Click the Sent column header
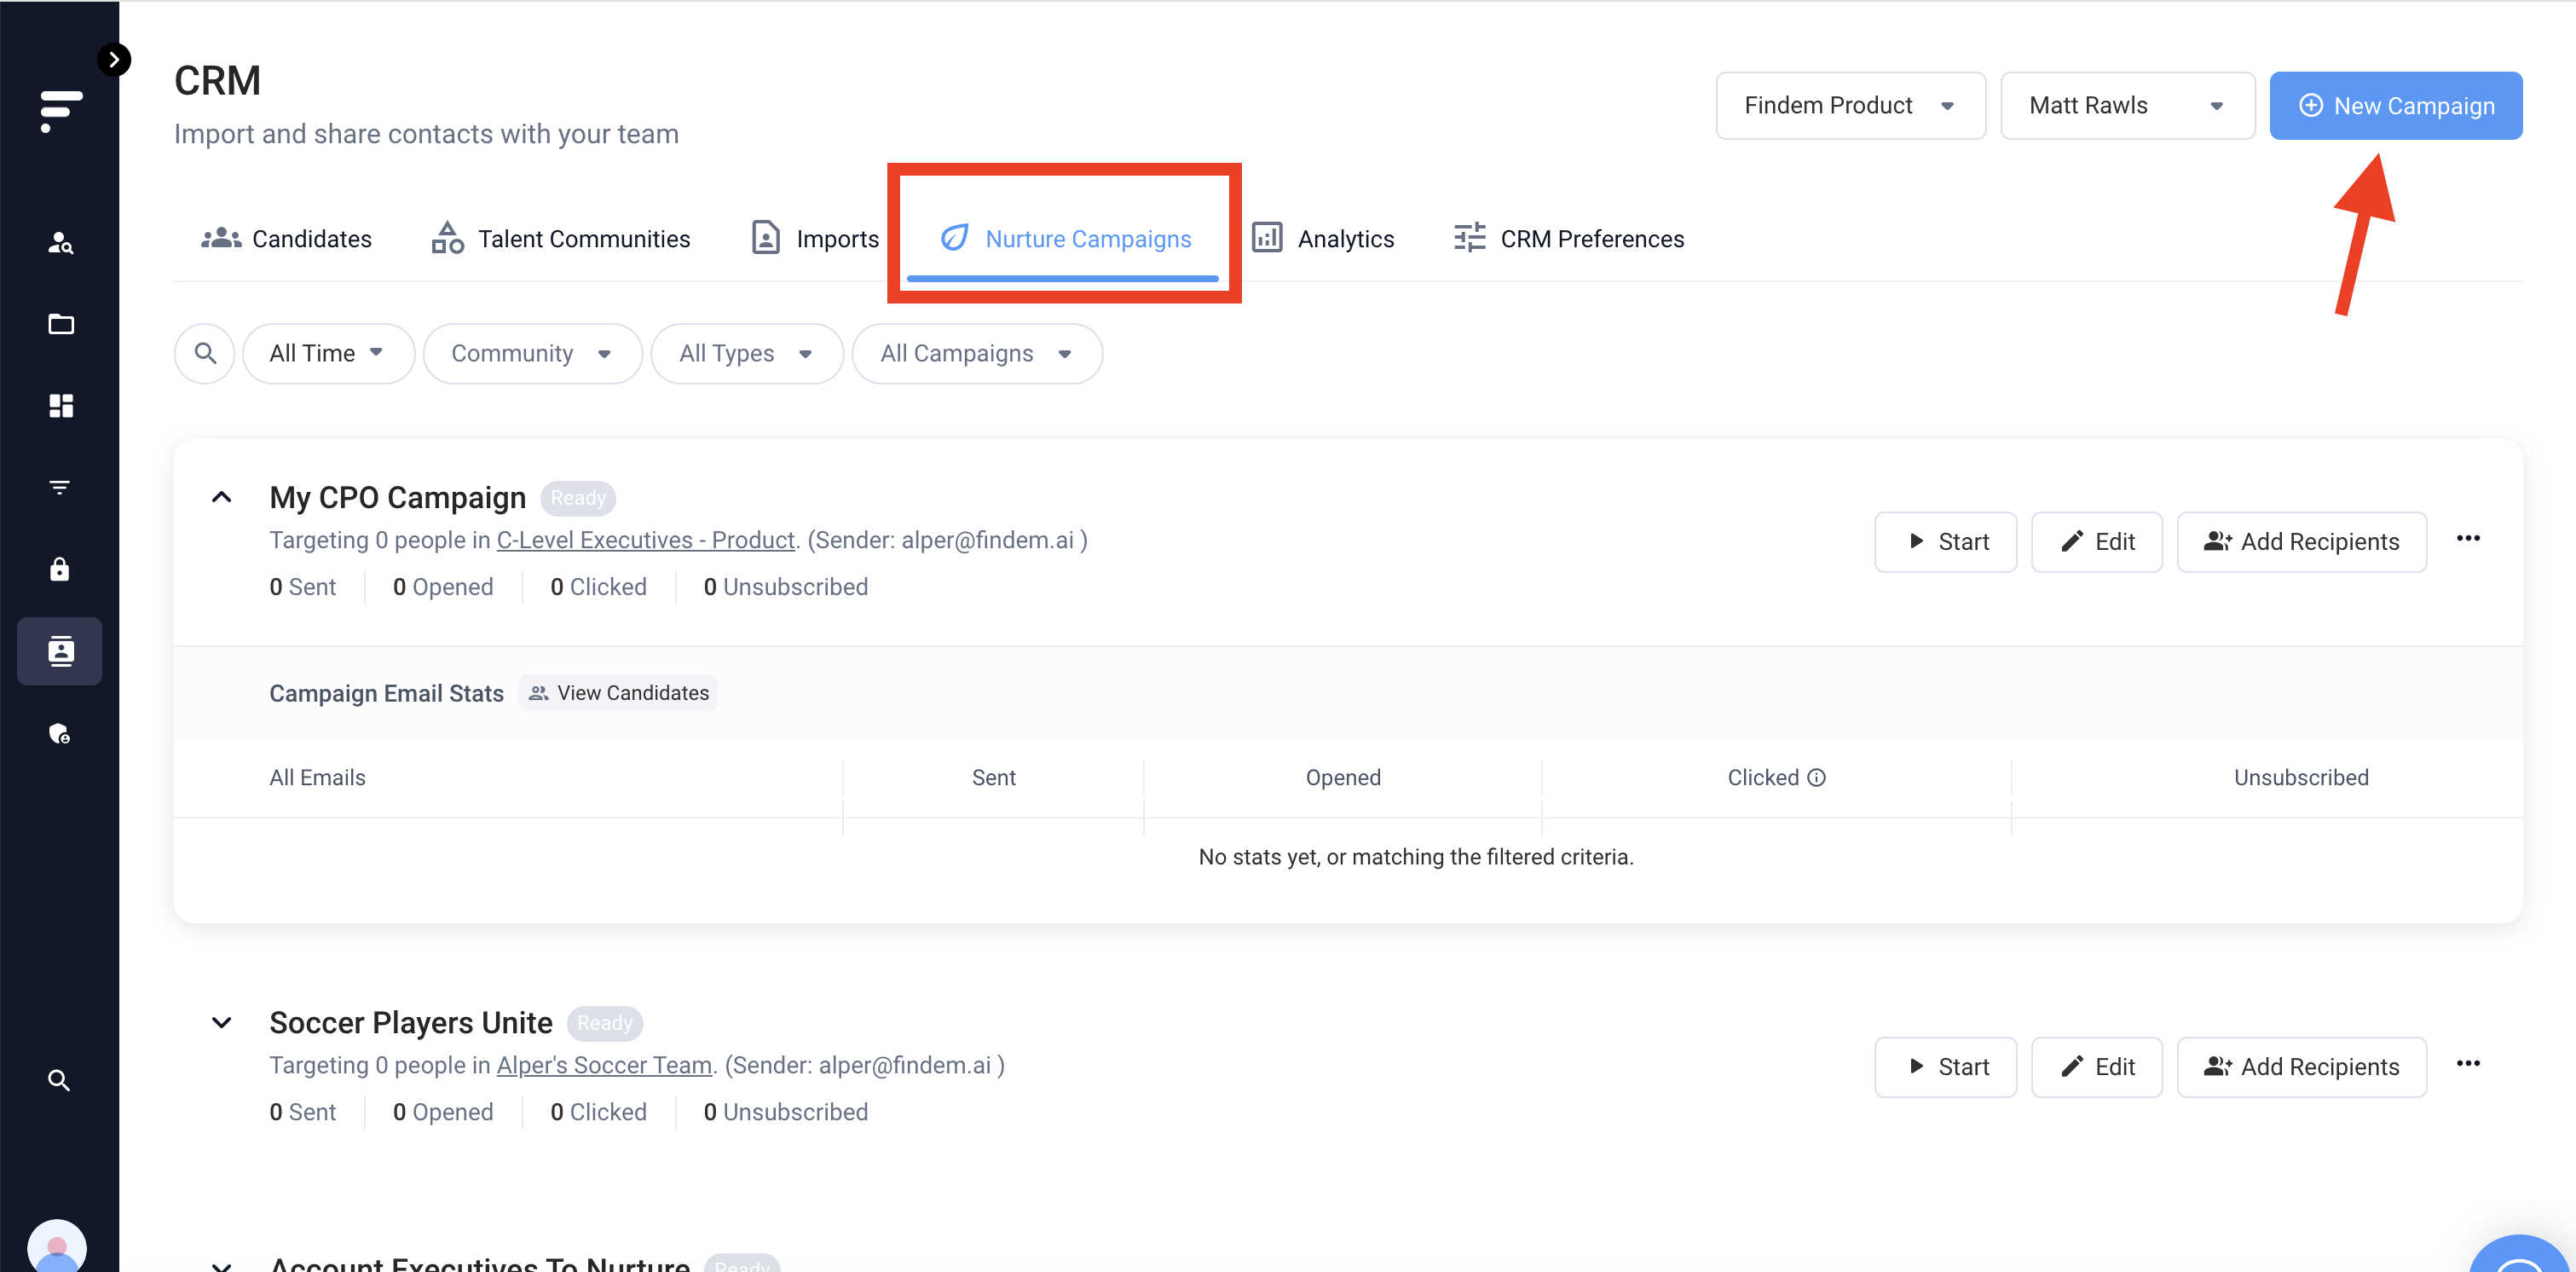The width and height of the screenshot is (2576, 1272). coord(993,777)
